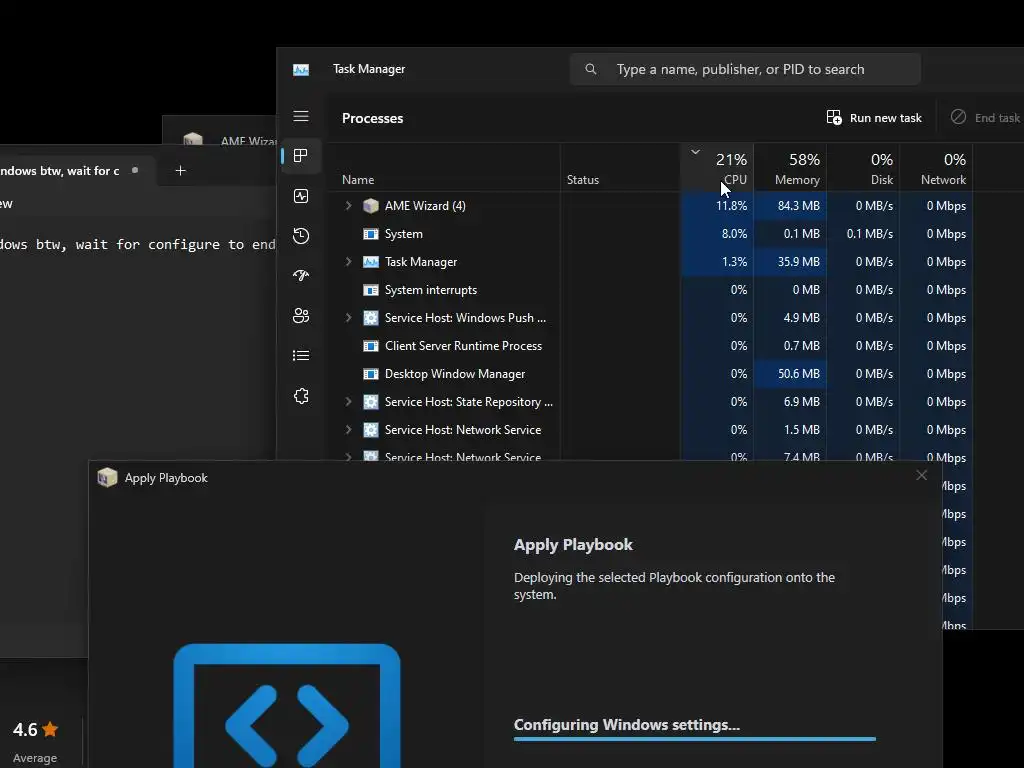This screenshot has height=768, width=1024.
Task: Click Task Manager's 35.9 MB memory value
Action: 799,262
